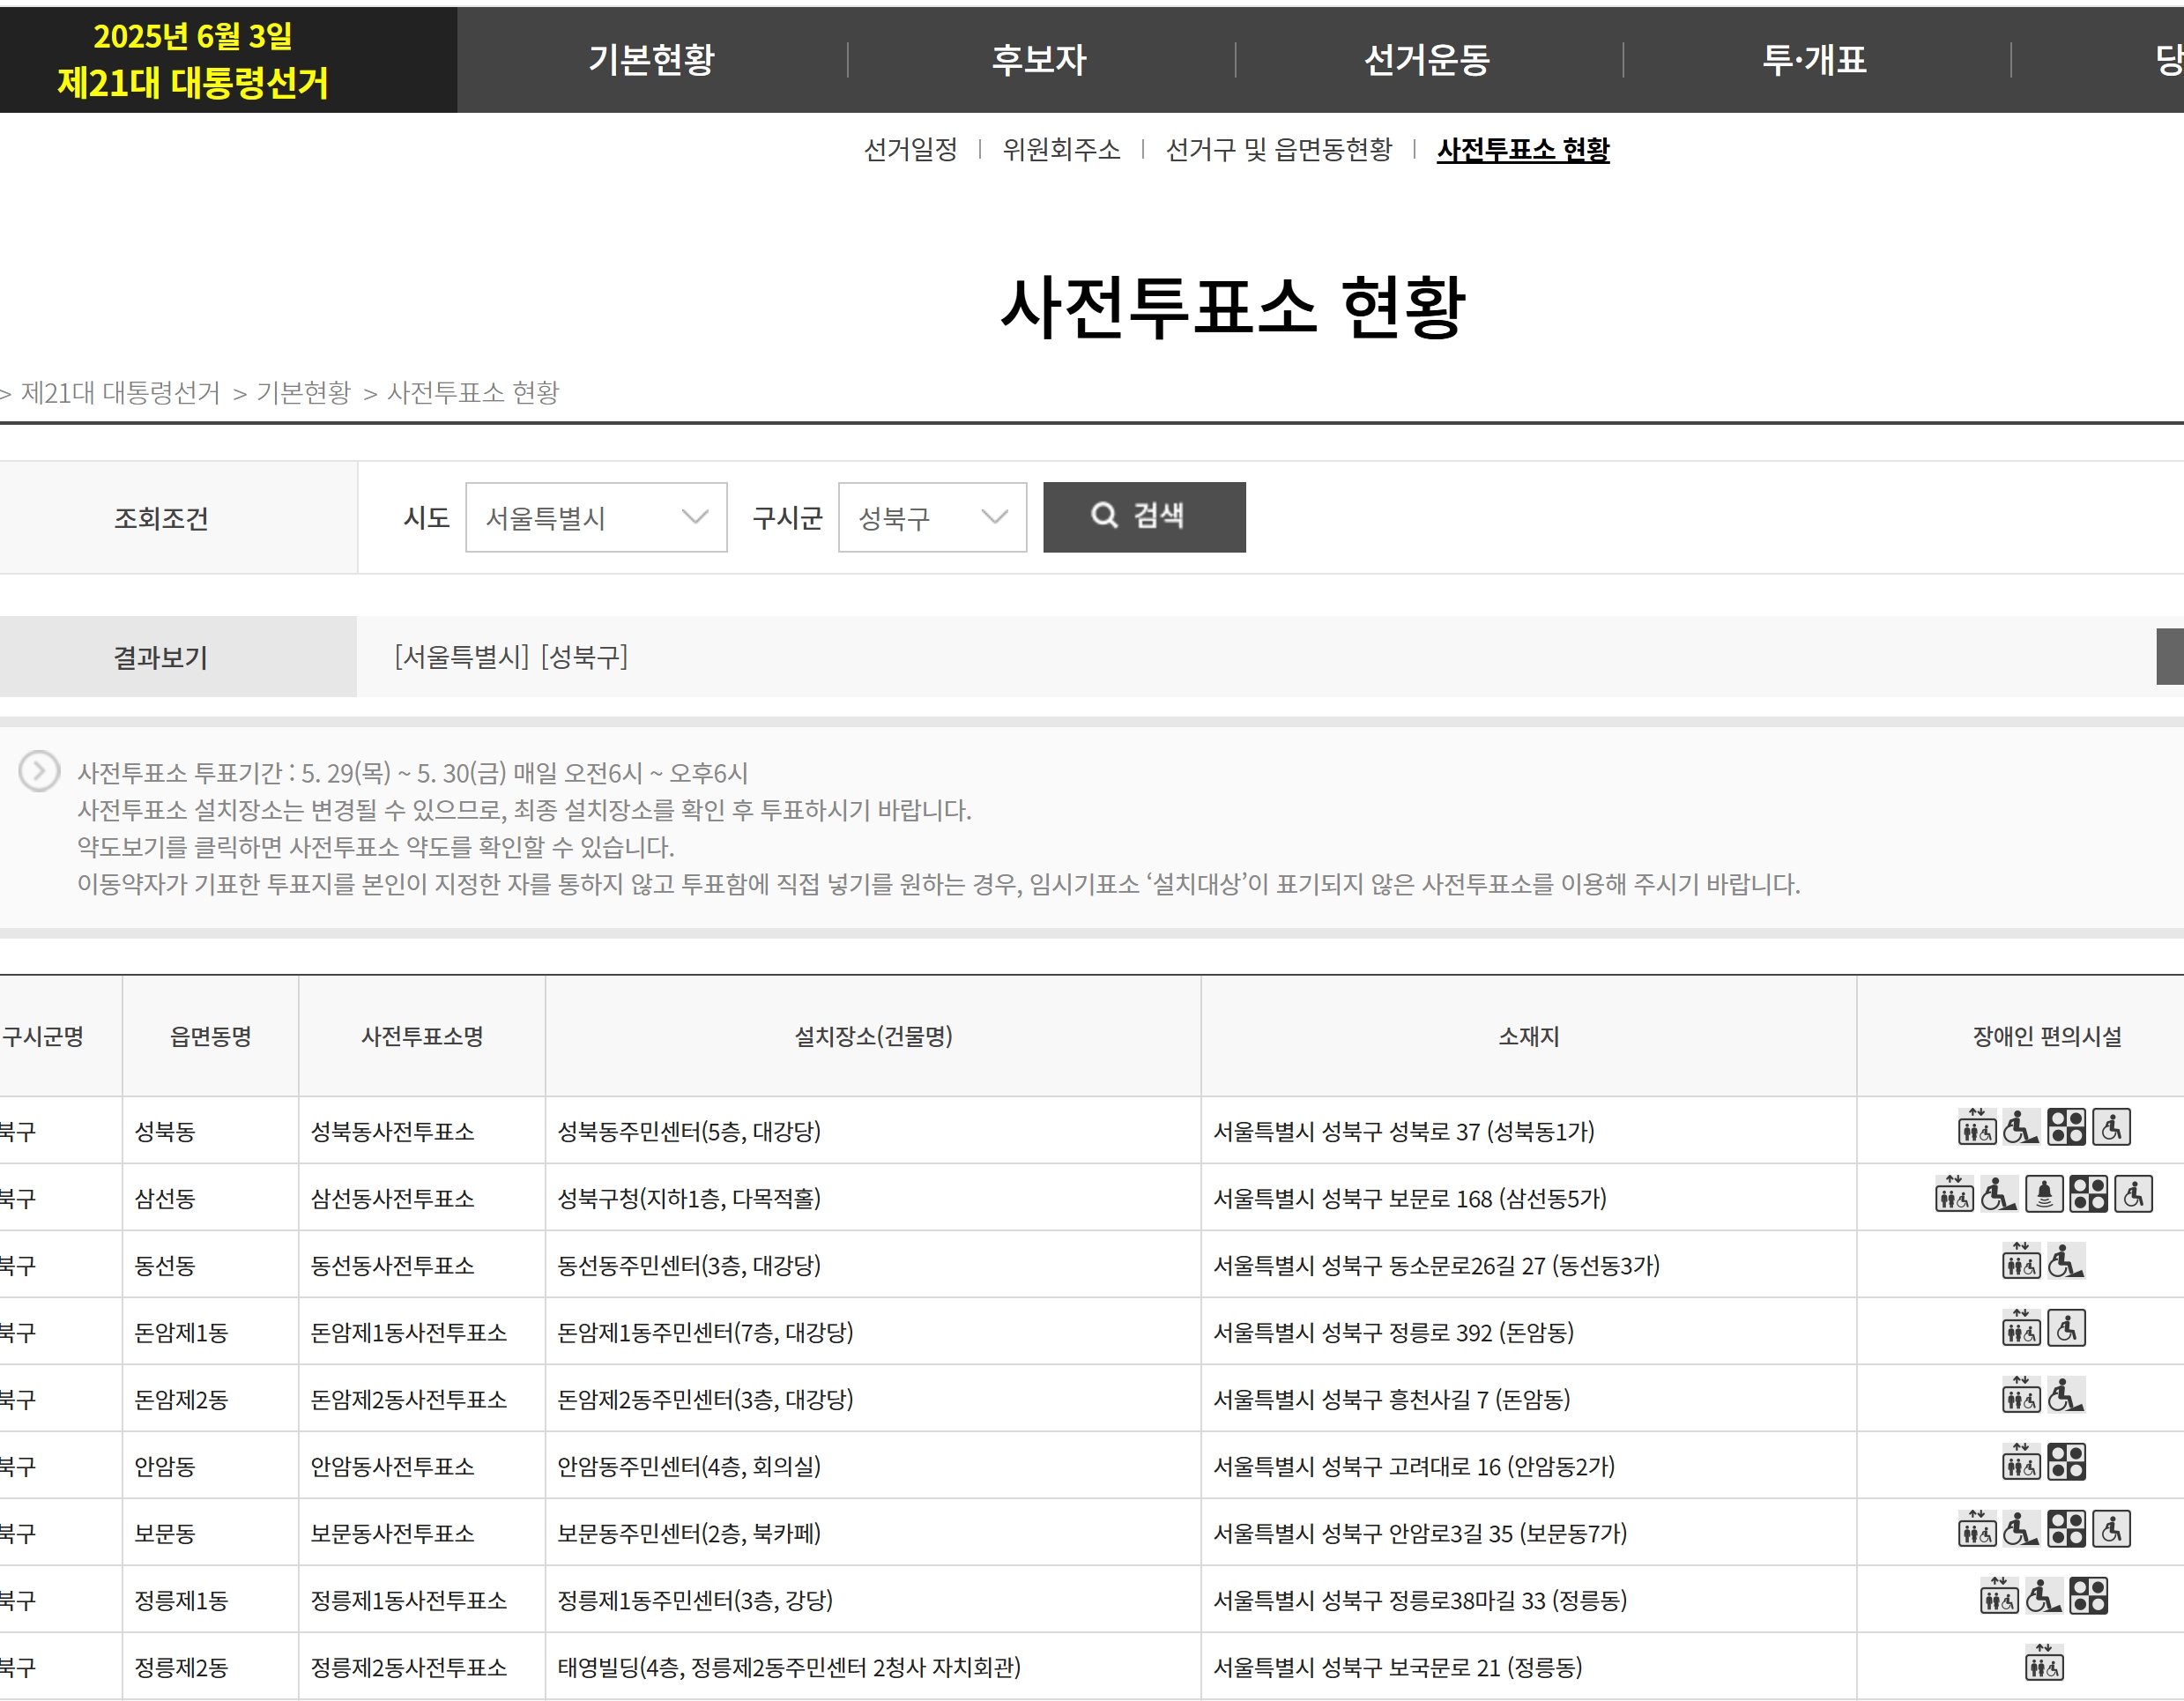Viewport: 2184px width, 1701px height.
Task: Click the wheelchair ramp icon in 동선동 row
Action: [2065, 1261]
